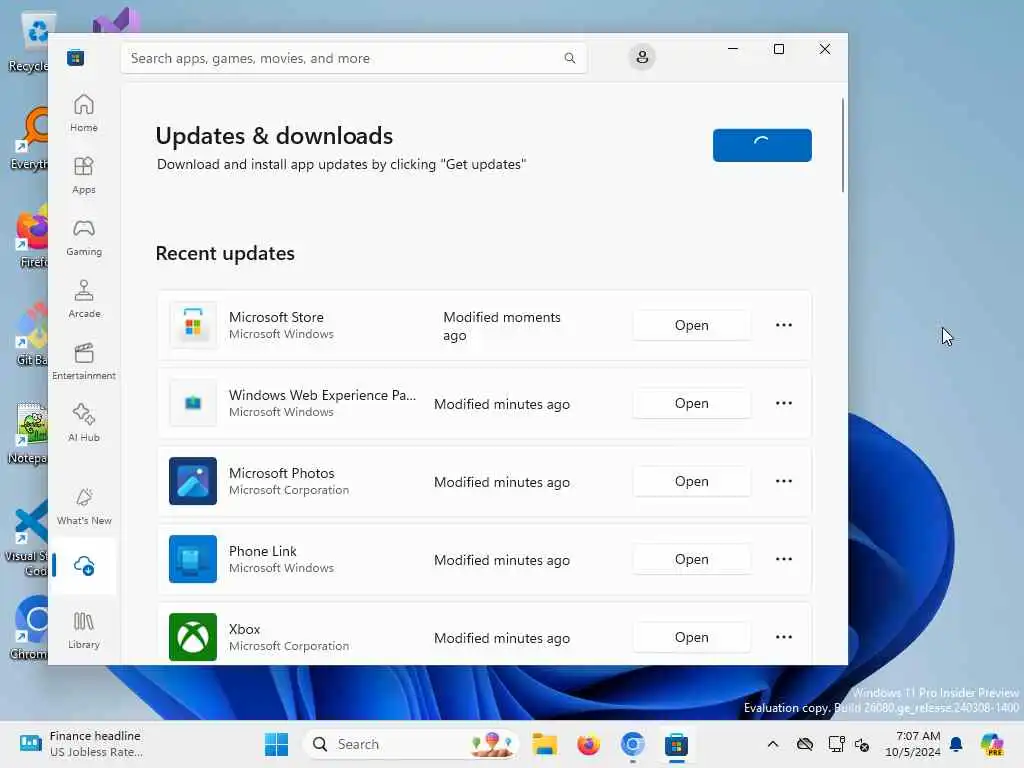Image resolution: width=1024 pixels, height=768 pixels.
Task: Open the Finance headline widget
Action: click(x=81, y=744)
